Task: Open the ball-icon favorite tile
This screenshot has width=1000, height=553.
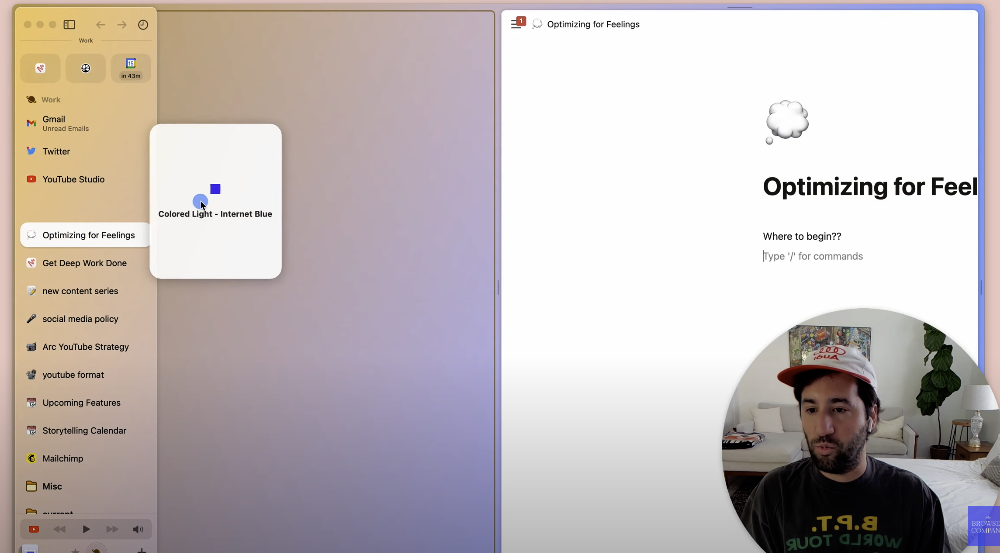Action: pyautogui.click(x=85, y=68)
